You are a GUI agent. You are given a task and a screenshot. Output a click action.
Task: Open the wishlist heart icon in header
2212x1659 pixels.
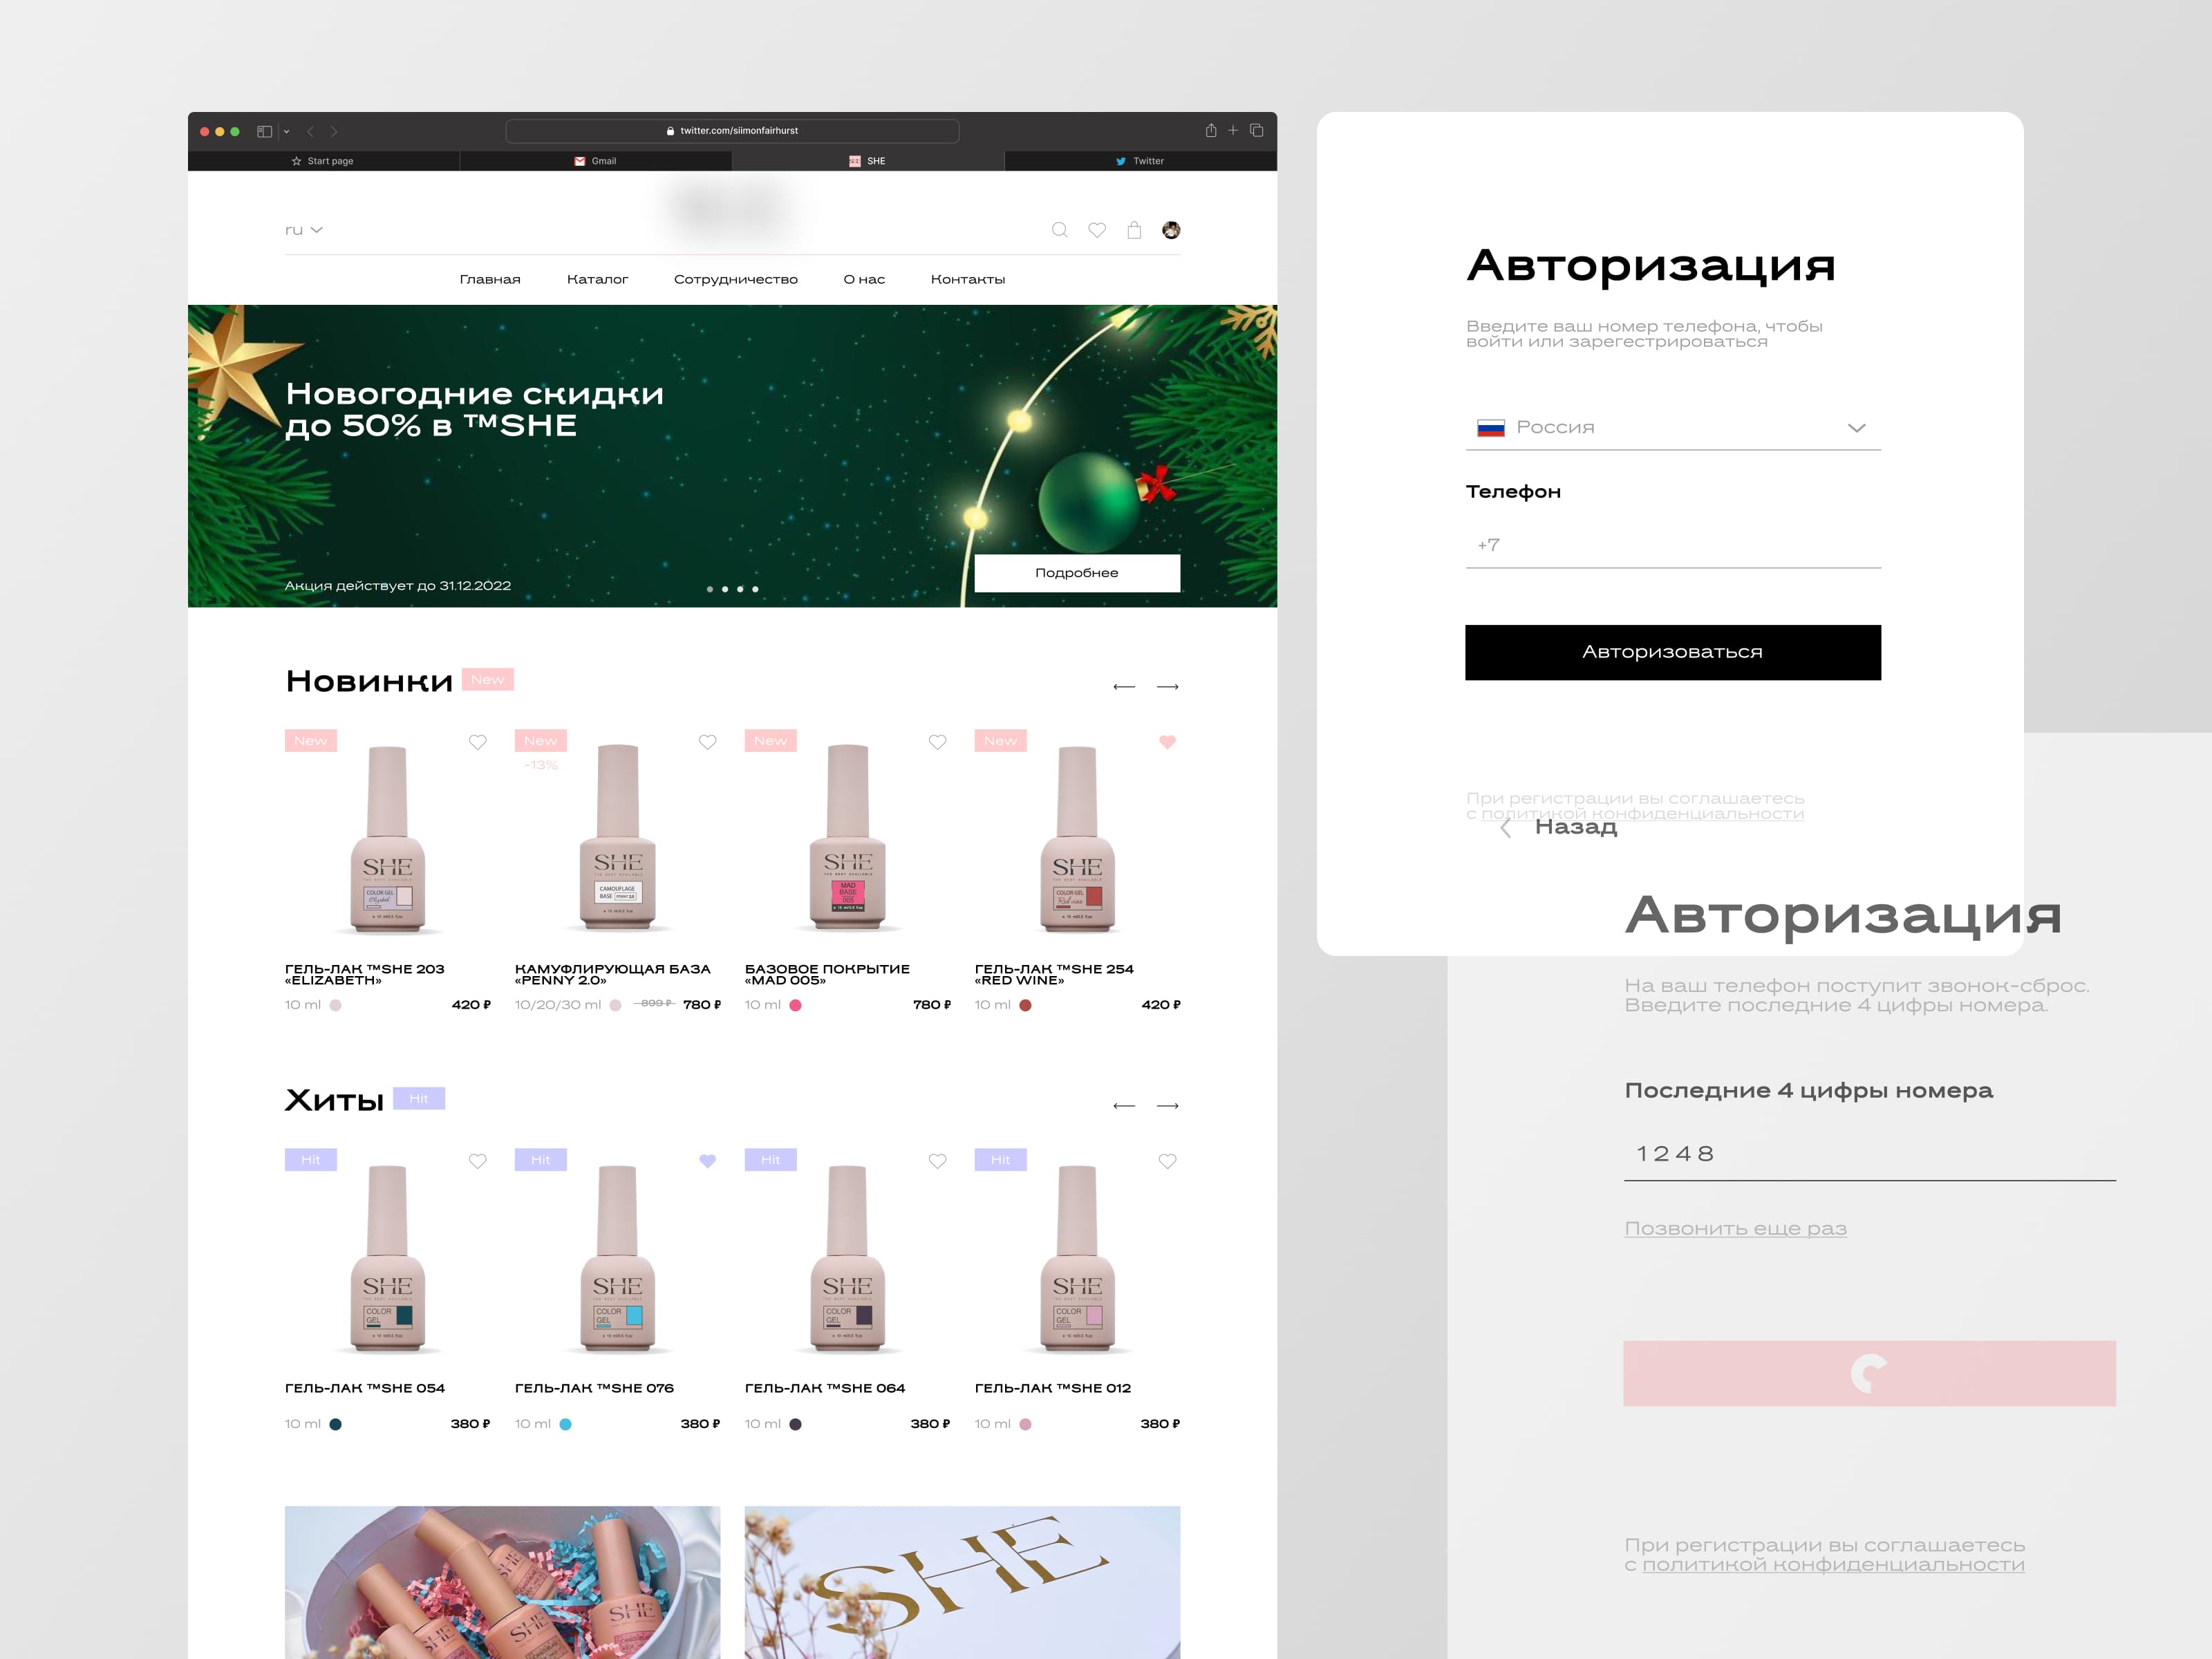click(1097, 230)
